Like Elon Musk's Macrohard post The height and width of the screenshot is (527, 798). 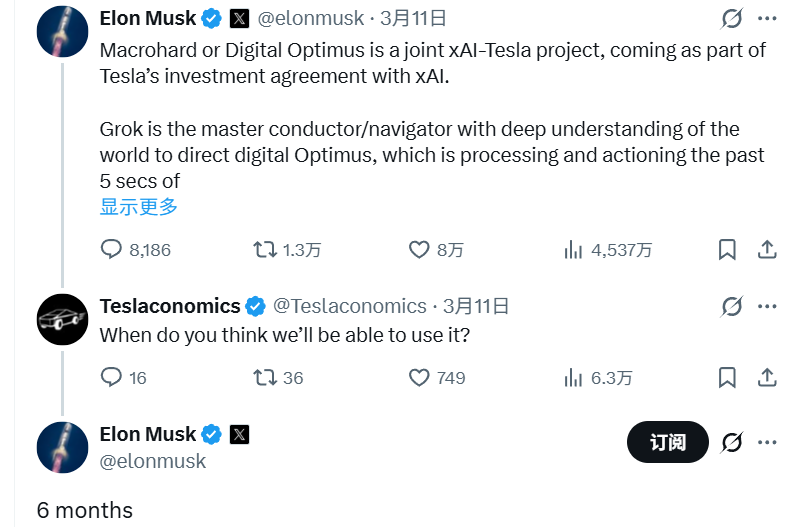(x=420, y=249)
